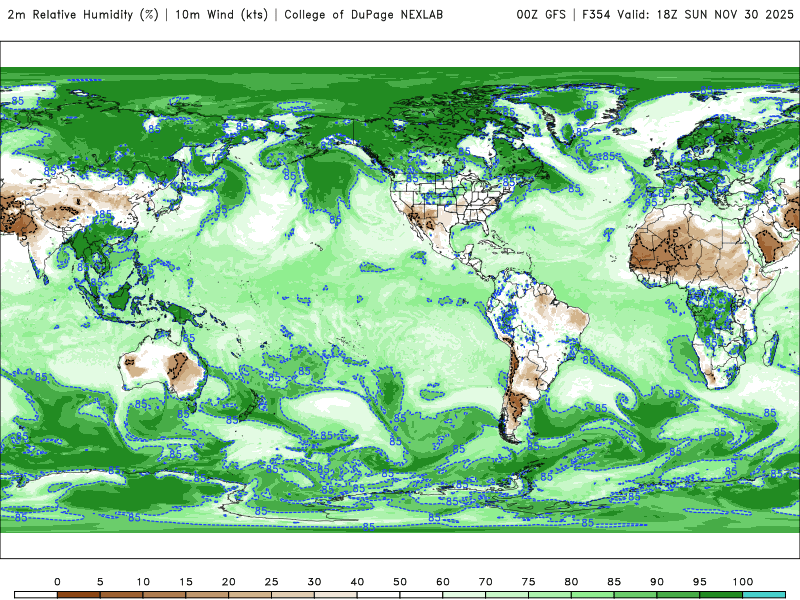Select the darkest green swatch between 95 and 100
The width and height of the screenshot is (800, 600).
pyautogui.click(x=721, y=595)
